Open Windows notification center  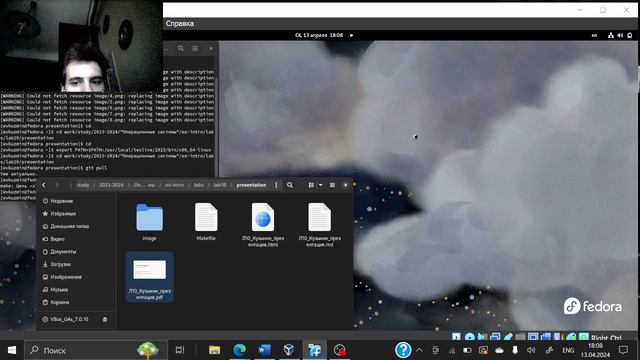pyautogui.click(x=623, y=350)
